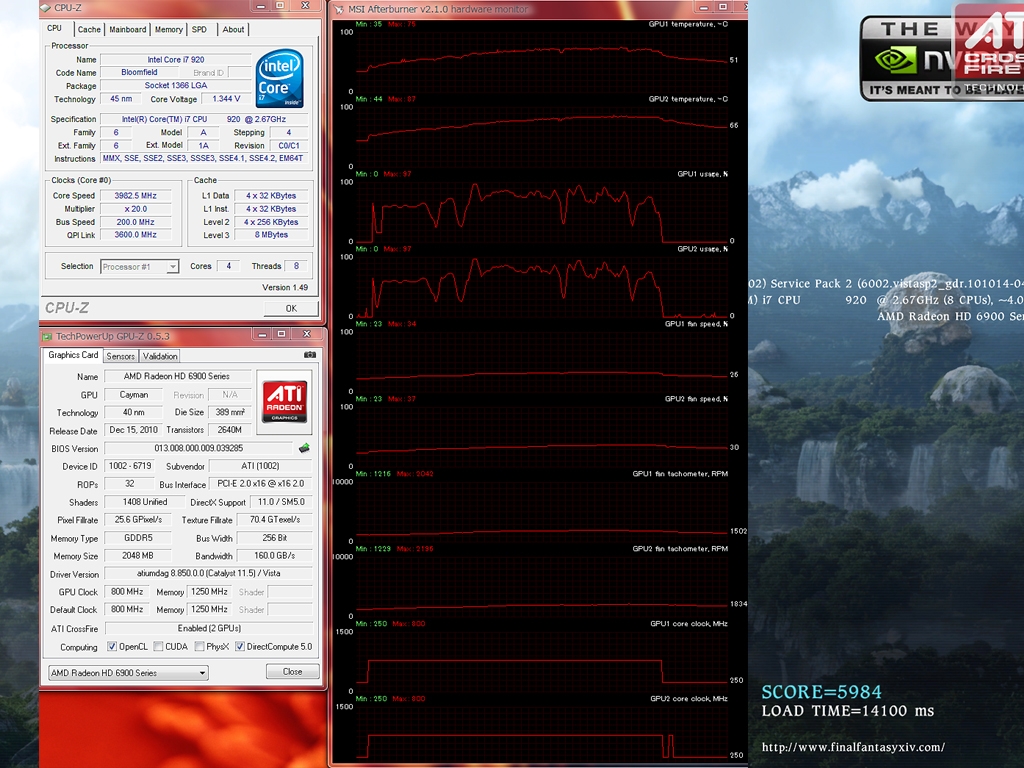This screenshot has width=1024, height=768.
Task: Close the GPU-Z window with X
Action: 306,334
